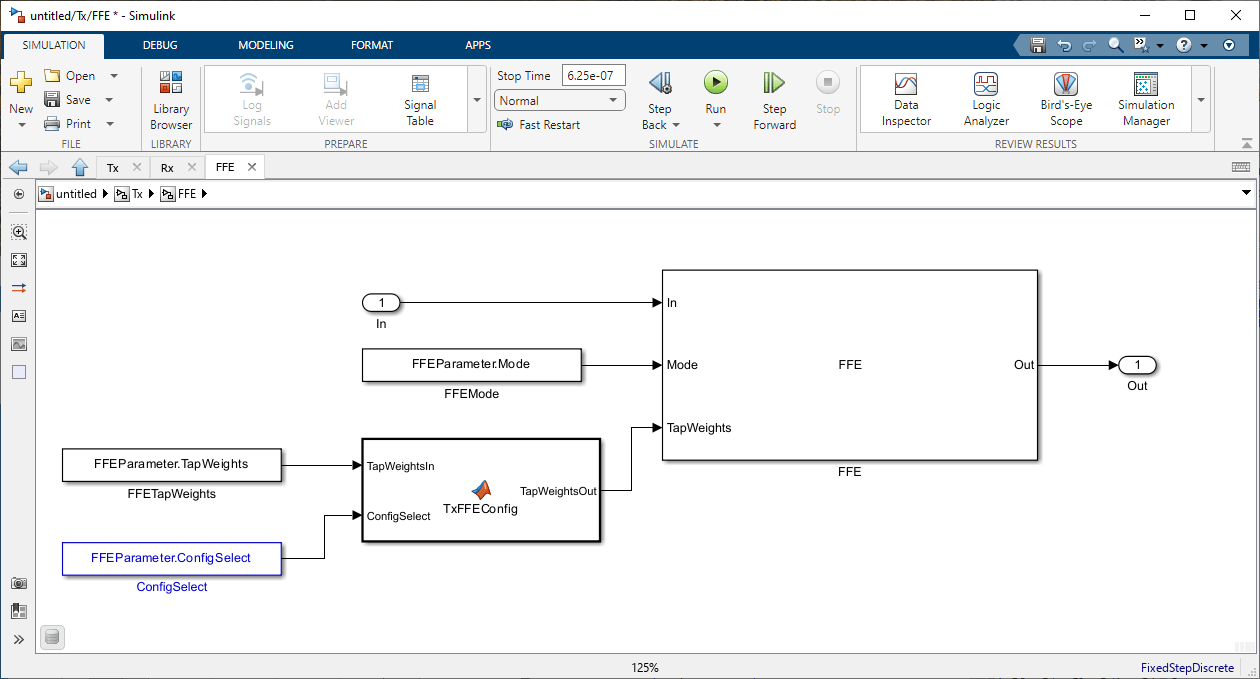This screenshot has height=679, width=1260.
Task: Navigate back with the left arrow
Action: [18, 167]
